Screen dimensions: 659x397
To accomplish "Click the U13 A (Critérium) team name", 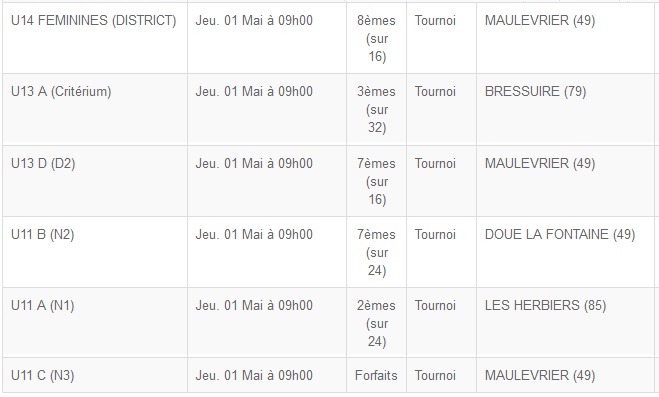I will pos(61,92).
